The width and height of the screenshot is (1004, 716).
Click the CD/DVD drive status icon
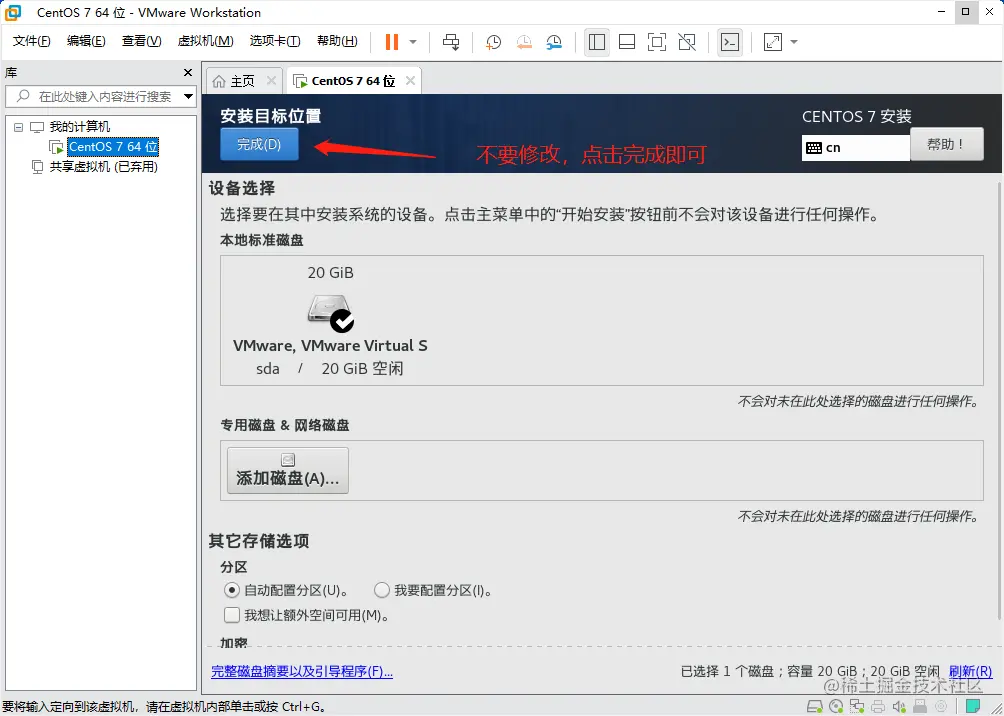(836, 706)
